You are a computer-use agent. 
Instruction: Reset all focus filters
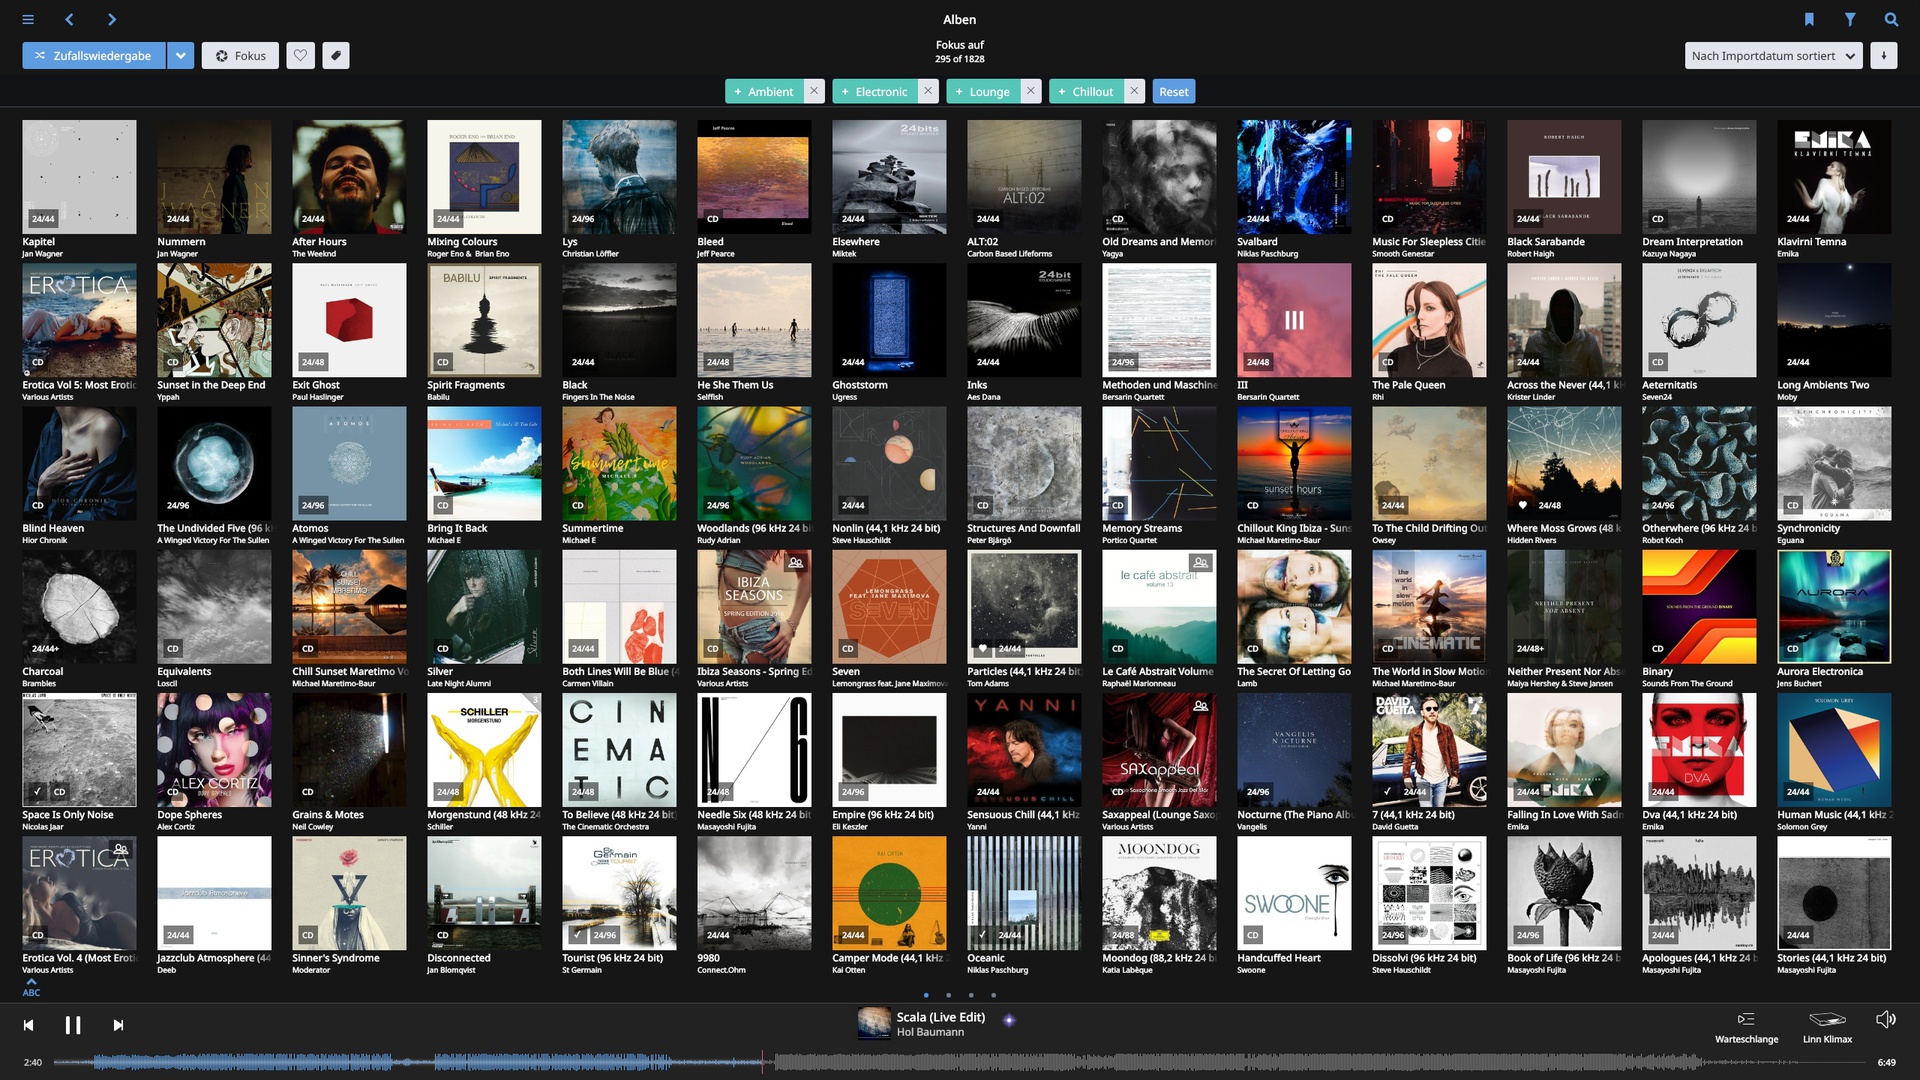point(1173,91)
